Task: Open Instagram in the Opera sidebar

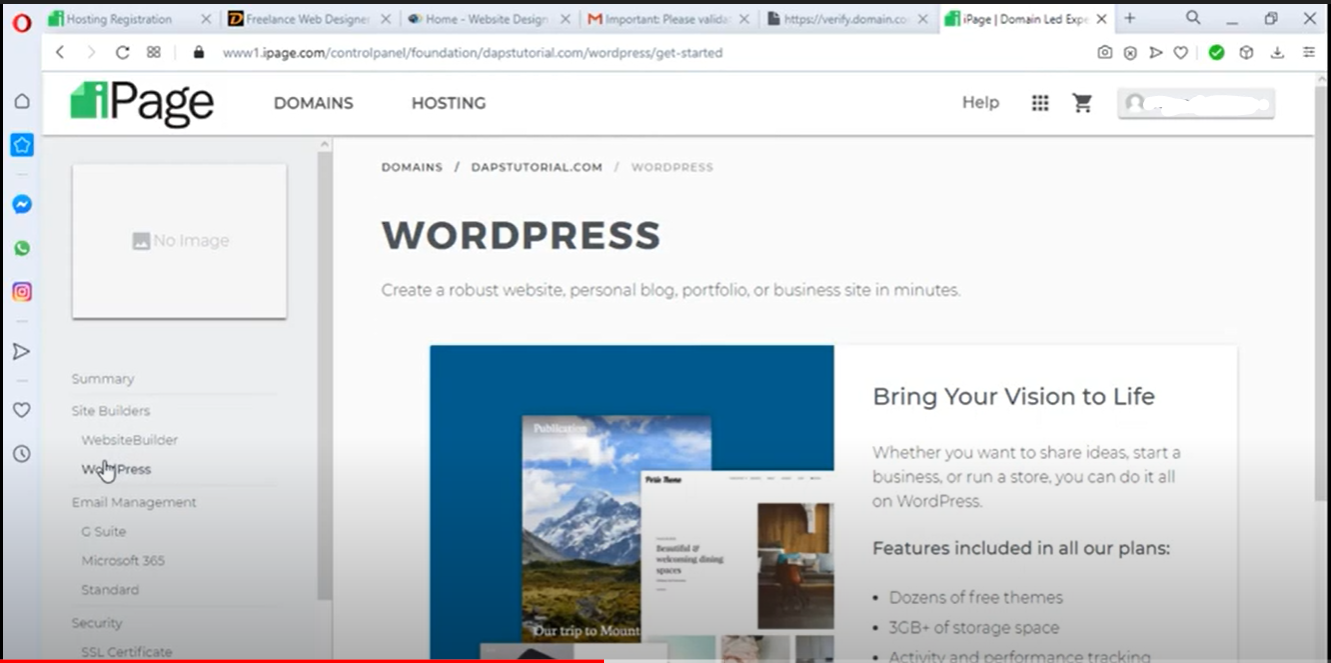Action: pyautogui.click(x=21, y=292)
